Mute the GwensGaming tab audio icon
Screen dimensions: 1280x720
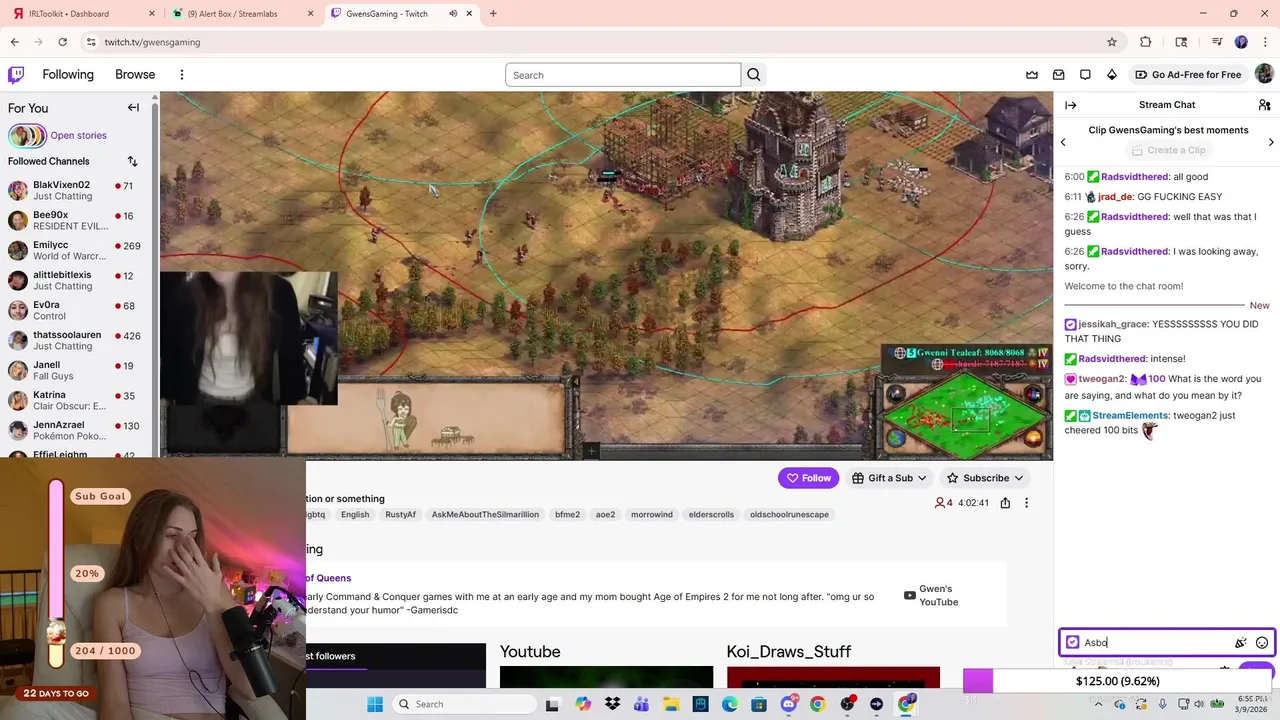pos(453,14)
